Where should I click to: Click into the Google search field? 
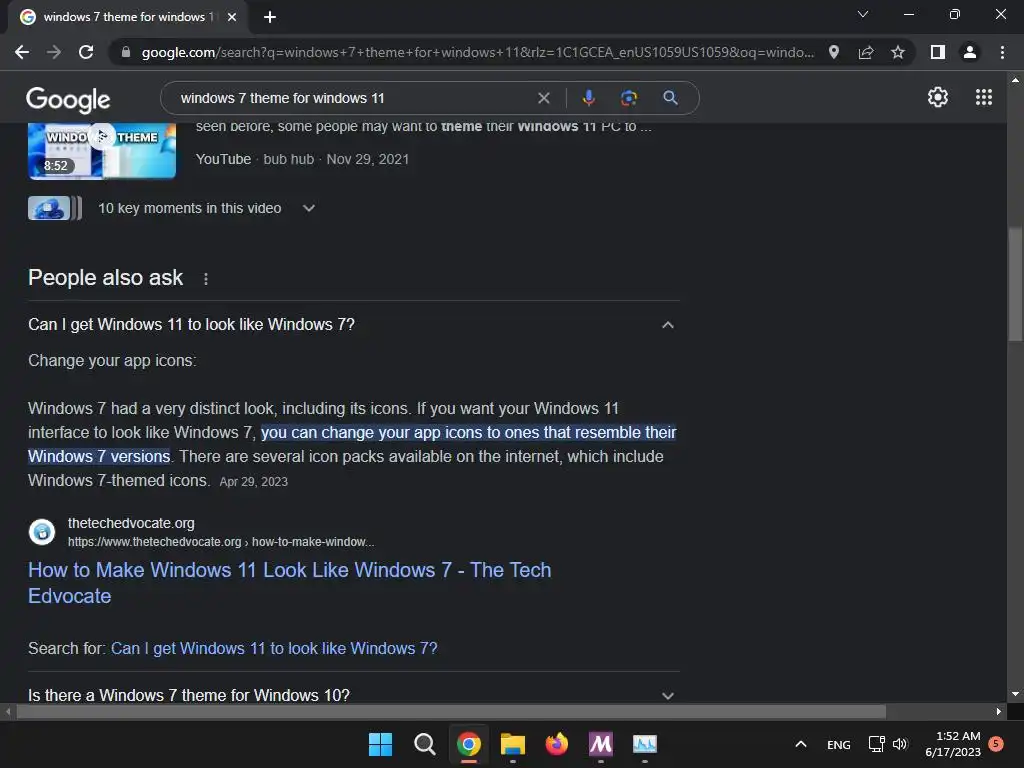point(353,98)
